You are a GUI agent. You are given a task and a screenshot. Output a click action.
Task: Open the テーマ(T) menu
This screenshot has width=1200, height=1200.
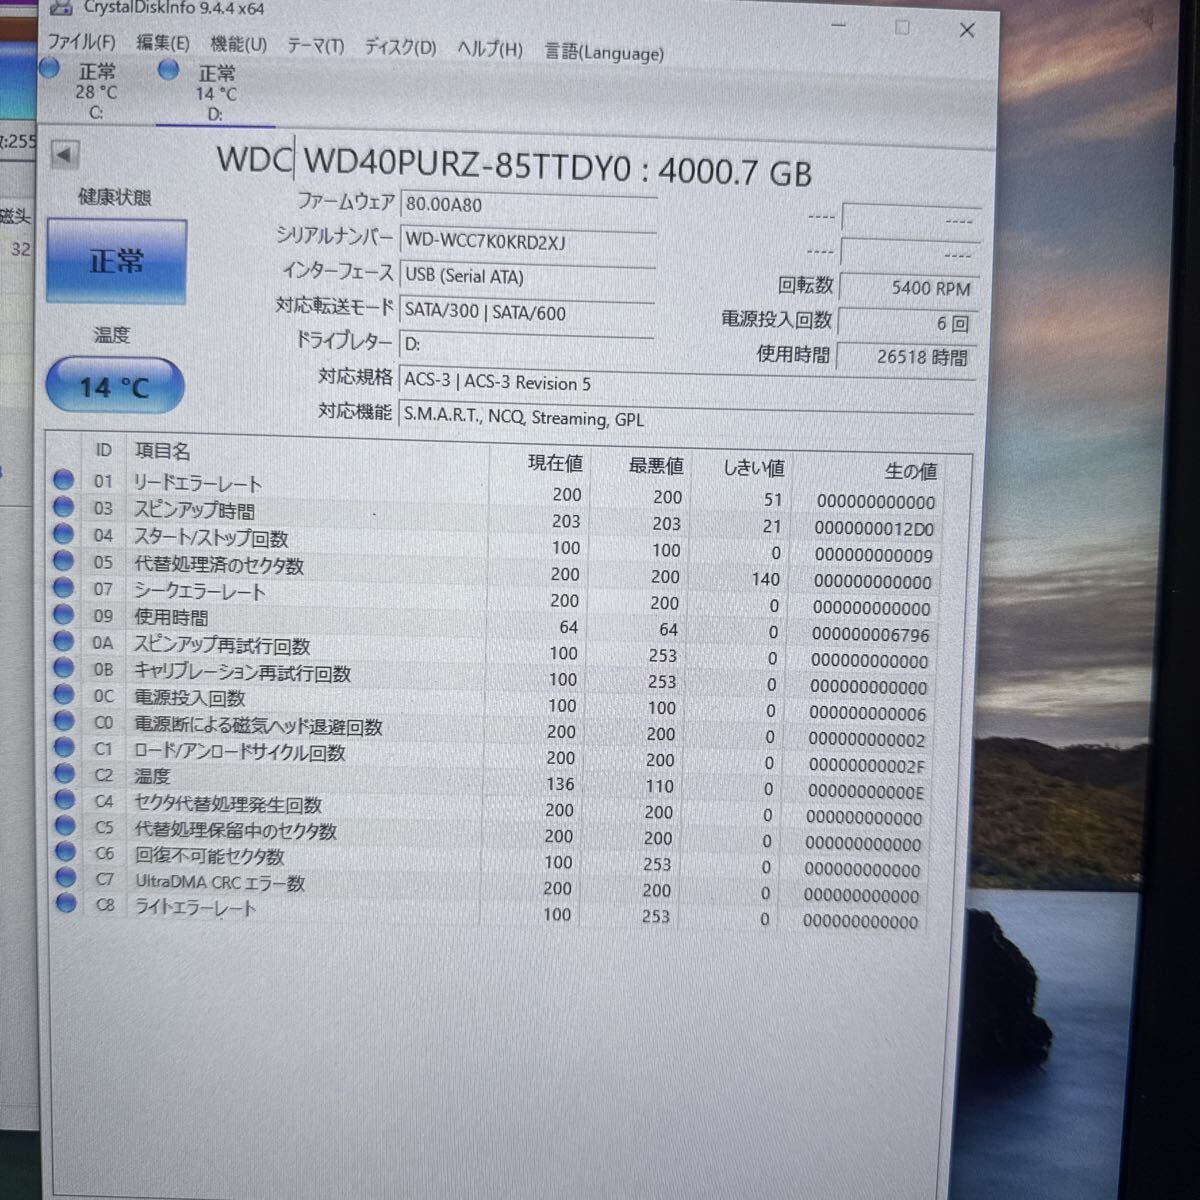[x=315, y=46]
